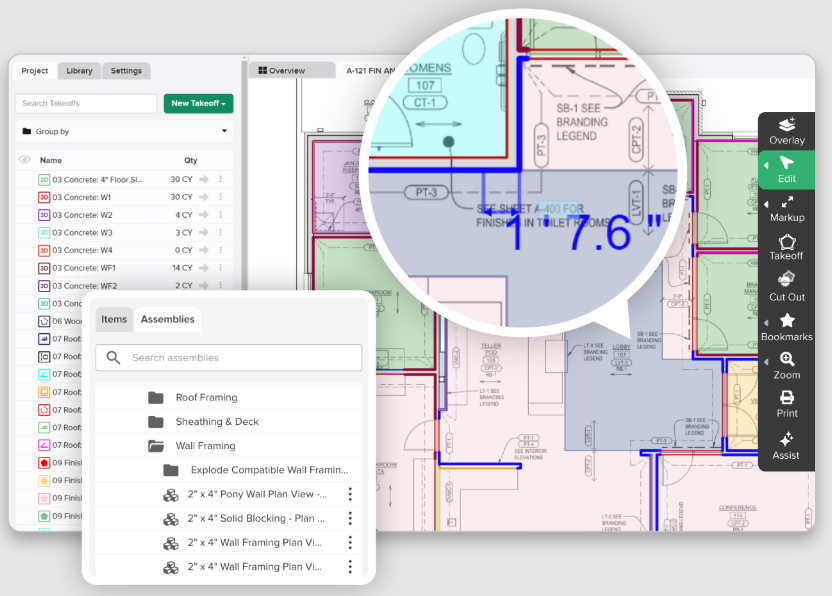Click the 3D icon for 03 Concrete: W4

tap(44, 250)
